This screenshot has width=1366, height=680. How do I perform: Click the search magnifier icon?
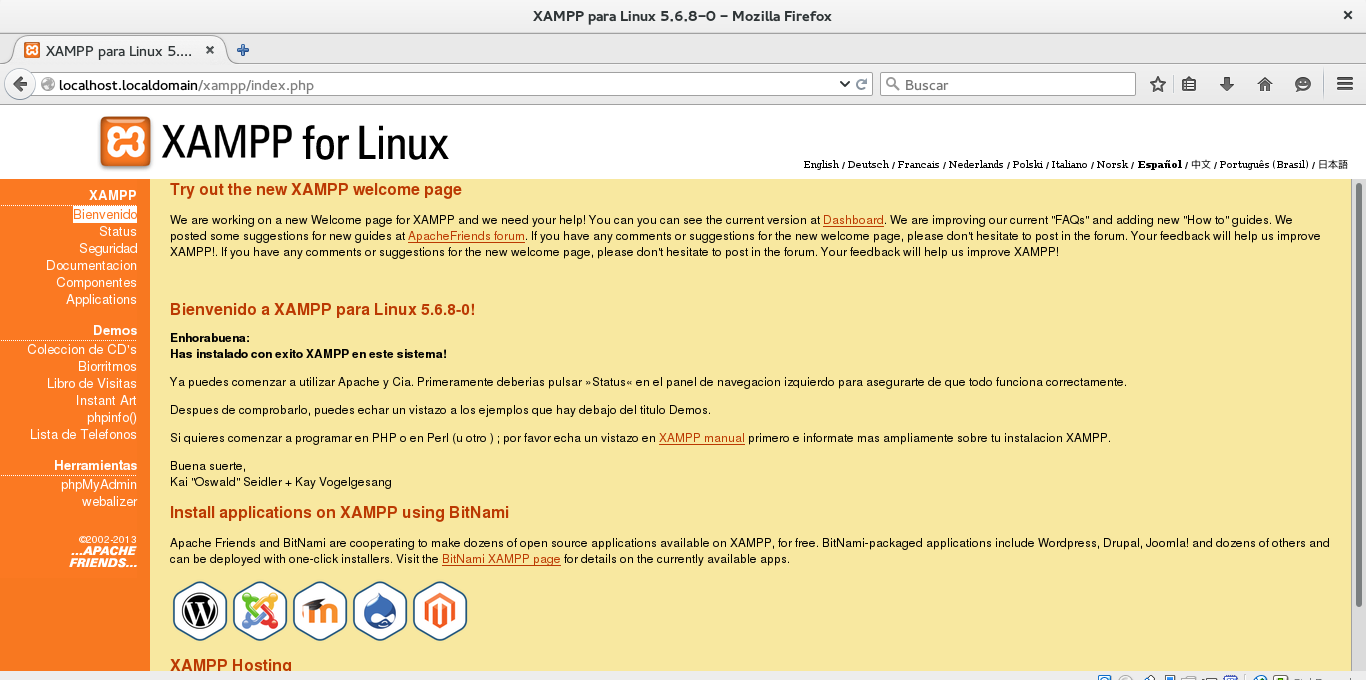click(x=893, y=85)
